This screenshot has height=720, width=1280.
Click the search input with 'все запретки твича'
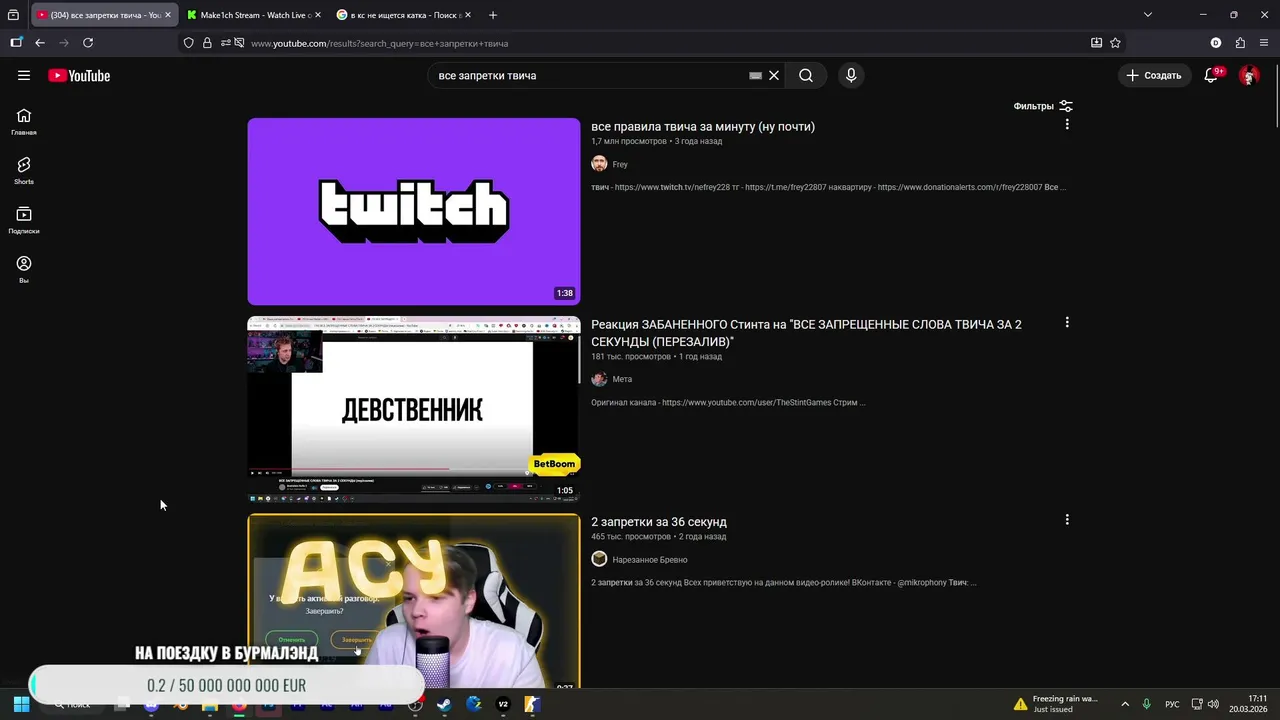pos(590,76)
